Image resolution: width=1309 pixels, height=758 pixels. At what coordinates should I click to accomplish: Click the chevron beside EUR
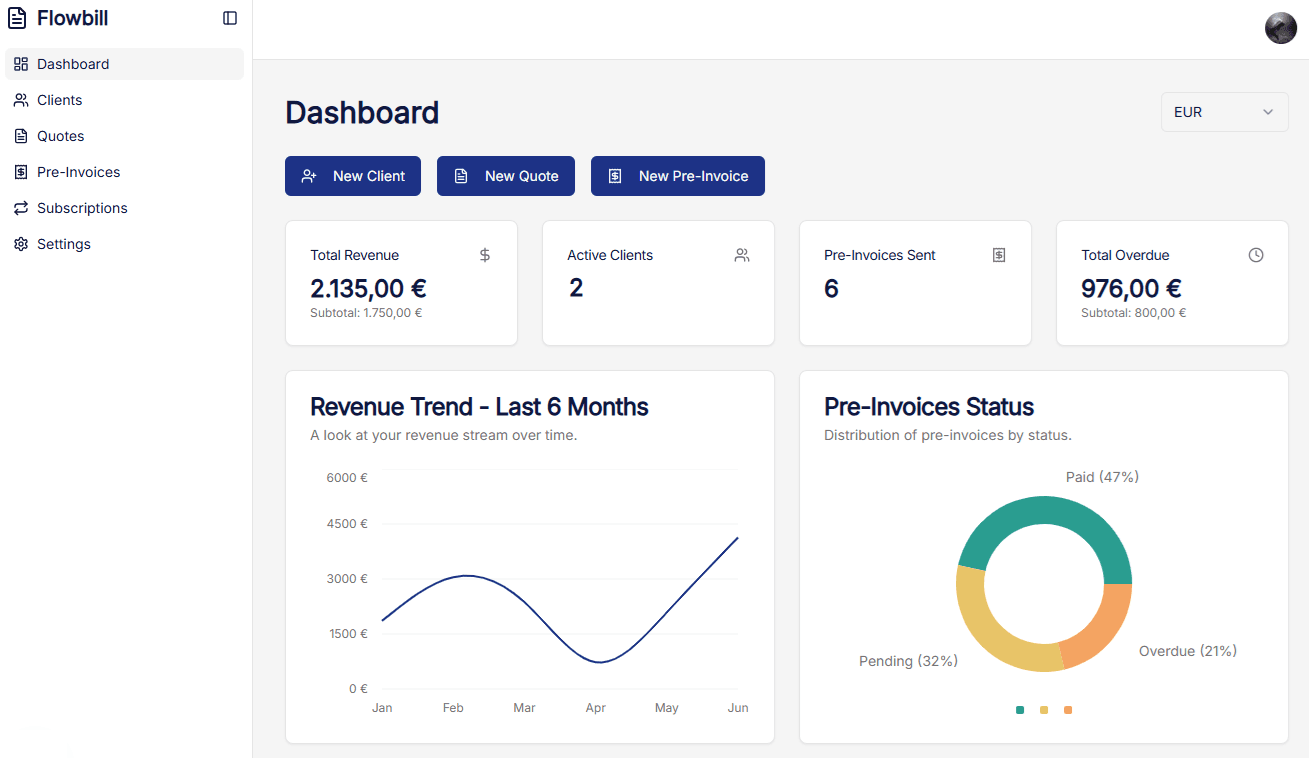click(1267, 112)
